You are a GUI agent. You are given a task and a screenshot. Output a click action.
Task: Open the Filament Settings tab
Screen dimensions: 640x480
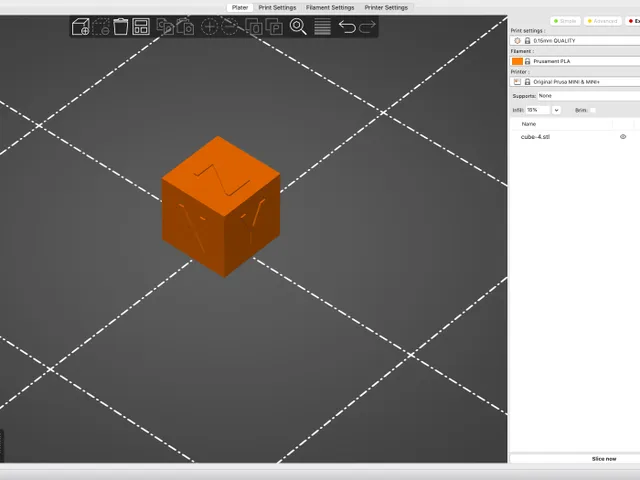(330, 7)
